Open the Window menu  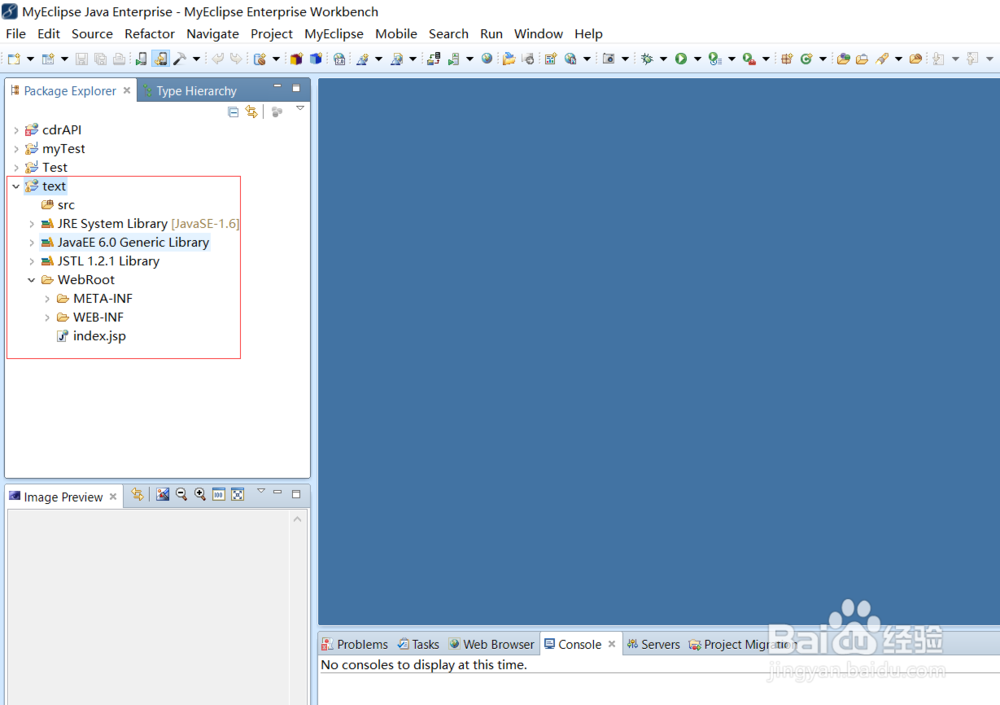(538, 34)
